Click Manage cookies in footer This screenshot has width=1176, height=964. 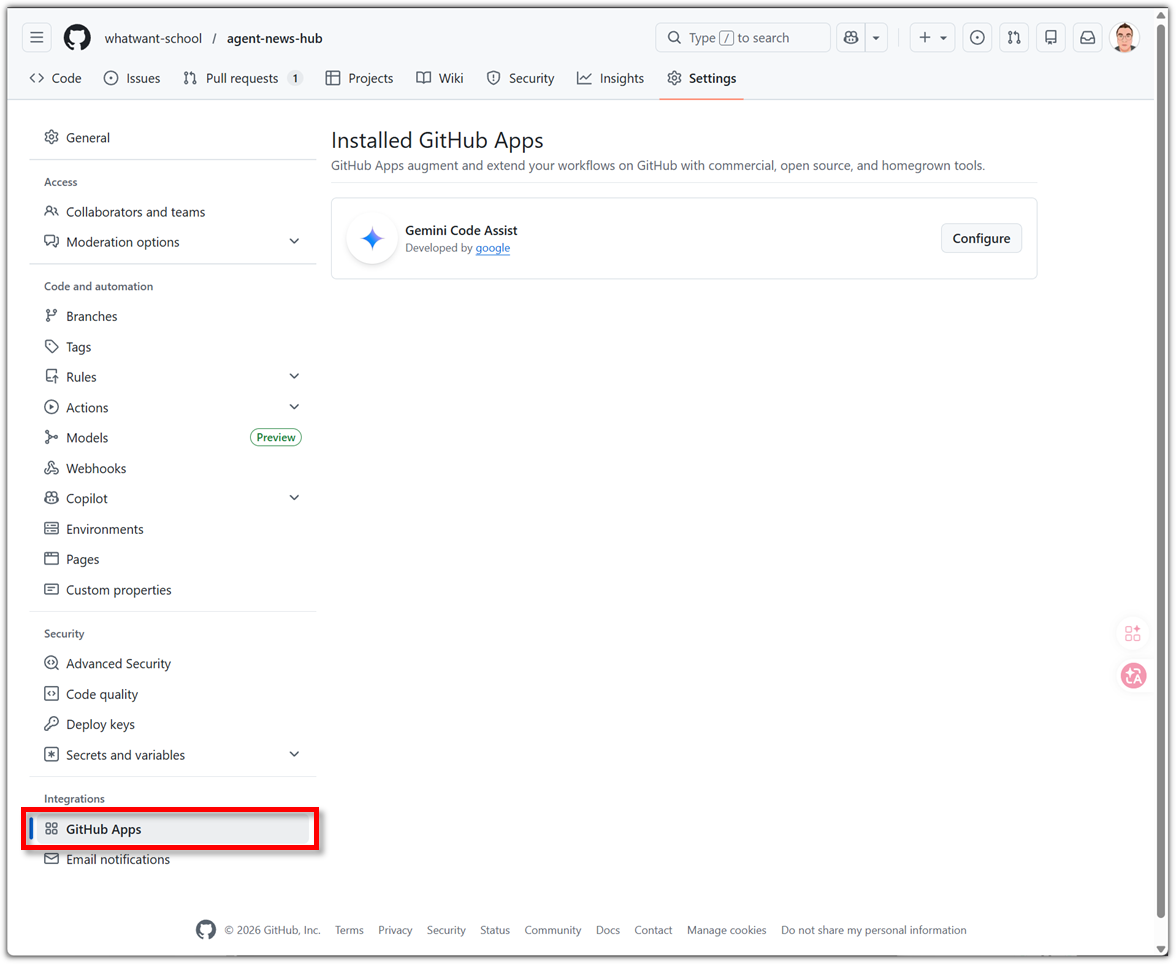coord(727,930)
